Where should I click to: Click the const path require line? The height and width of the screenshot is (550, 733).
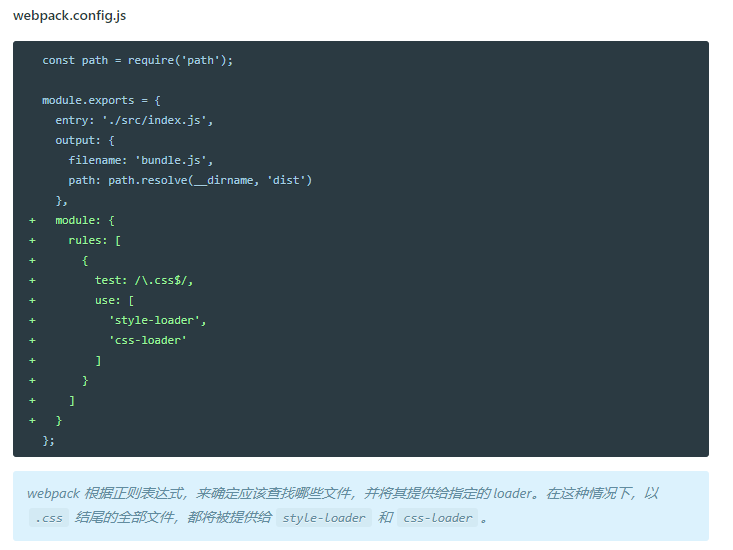coord(137,60)
